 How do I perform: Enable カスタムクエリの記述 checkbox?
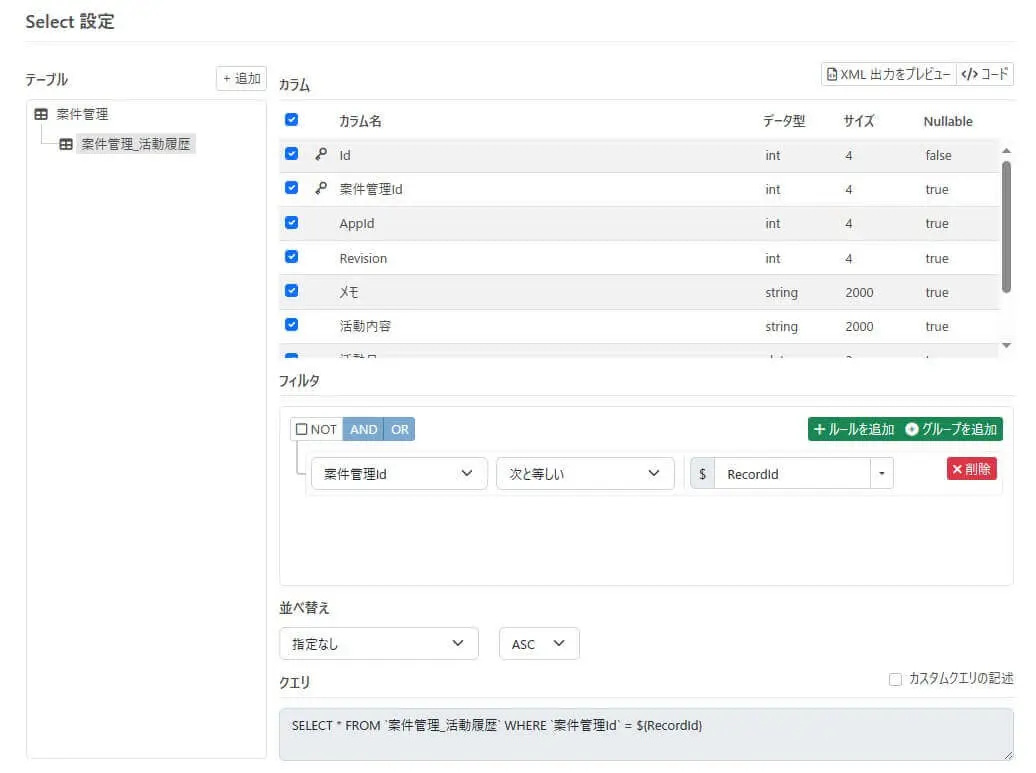pyautogui.click(x=895, y=679)
